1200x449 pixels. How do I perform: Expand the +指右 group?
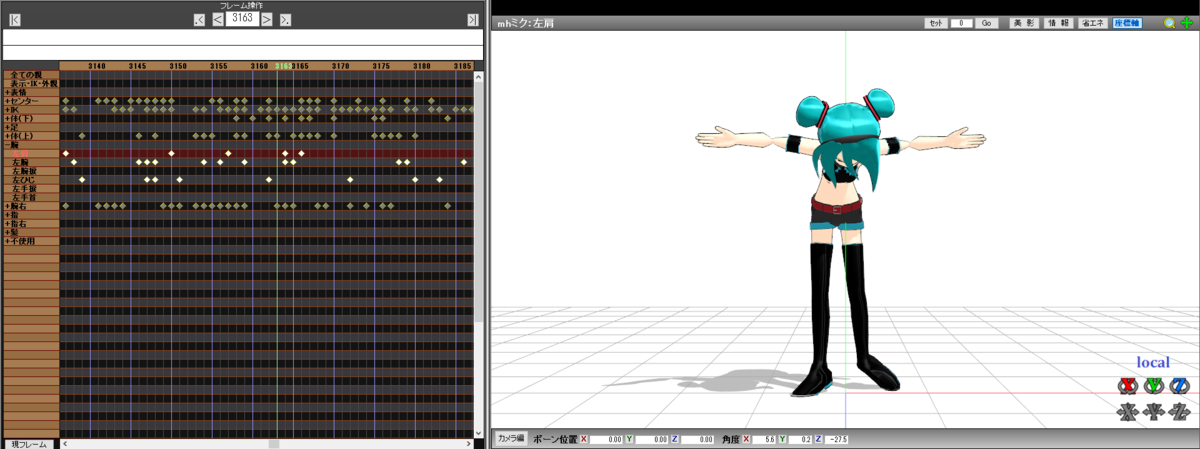click(x=31, y=223)
